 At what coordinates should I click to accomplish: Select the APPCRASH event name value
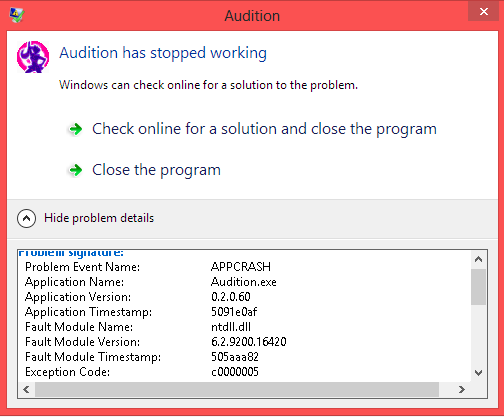click(241, 267)
